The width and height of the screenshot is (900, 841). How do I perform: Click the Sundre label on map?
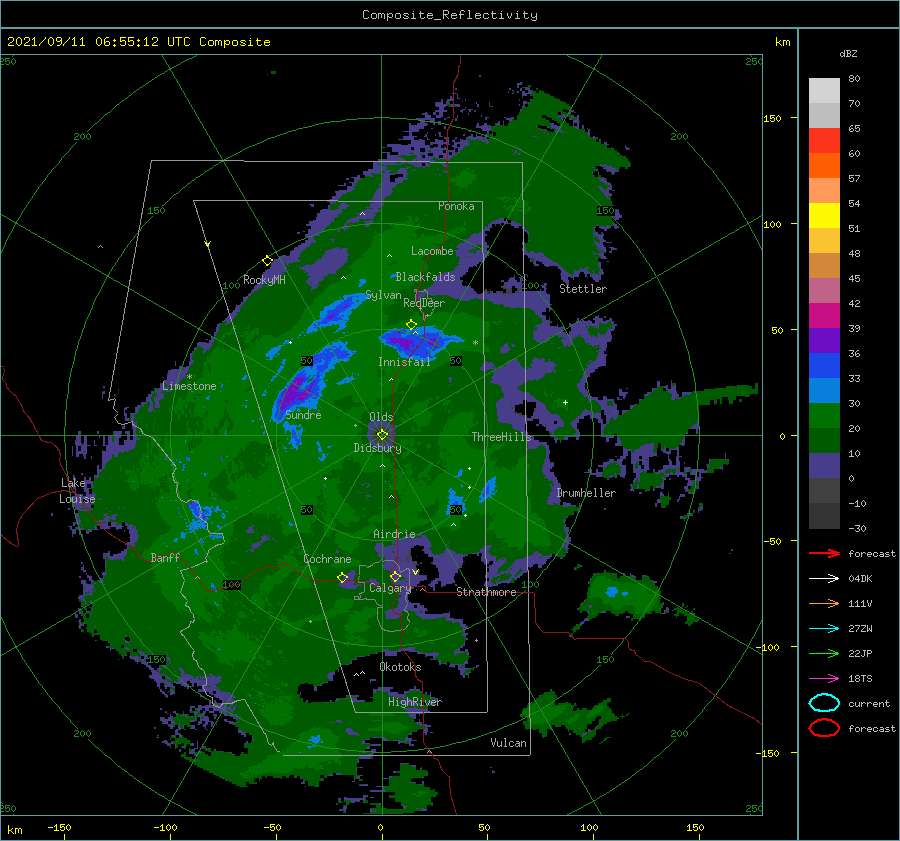pos(303,414)
